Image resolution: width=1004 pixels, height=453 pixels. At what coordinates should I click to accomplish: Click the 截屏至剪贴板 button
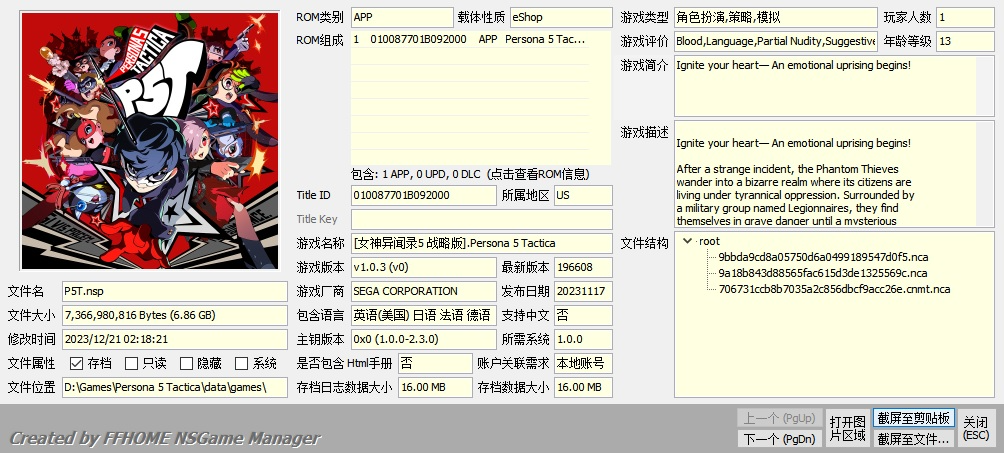[913, 418]
